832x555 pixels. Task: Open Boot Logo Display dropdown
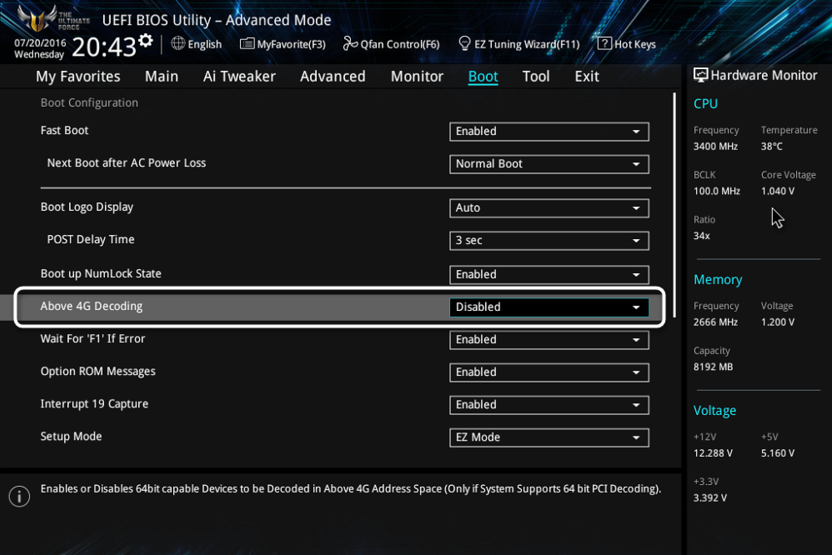(x=549, y=208)
